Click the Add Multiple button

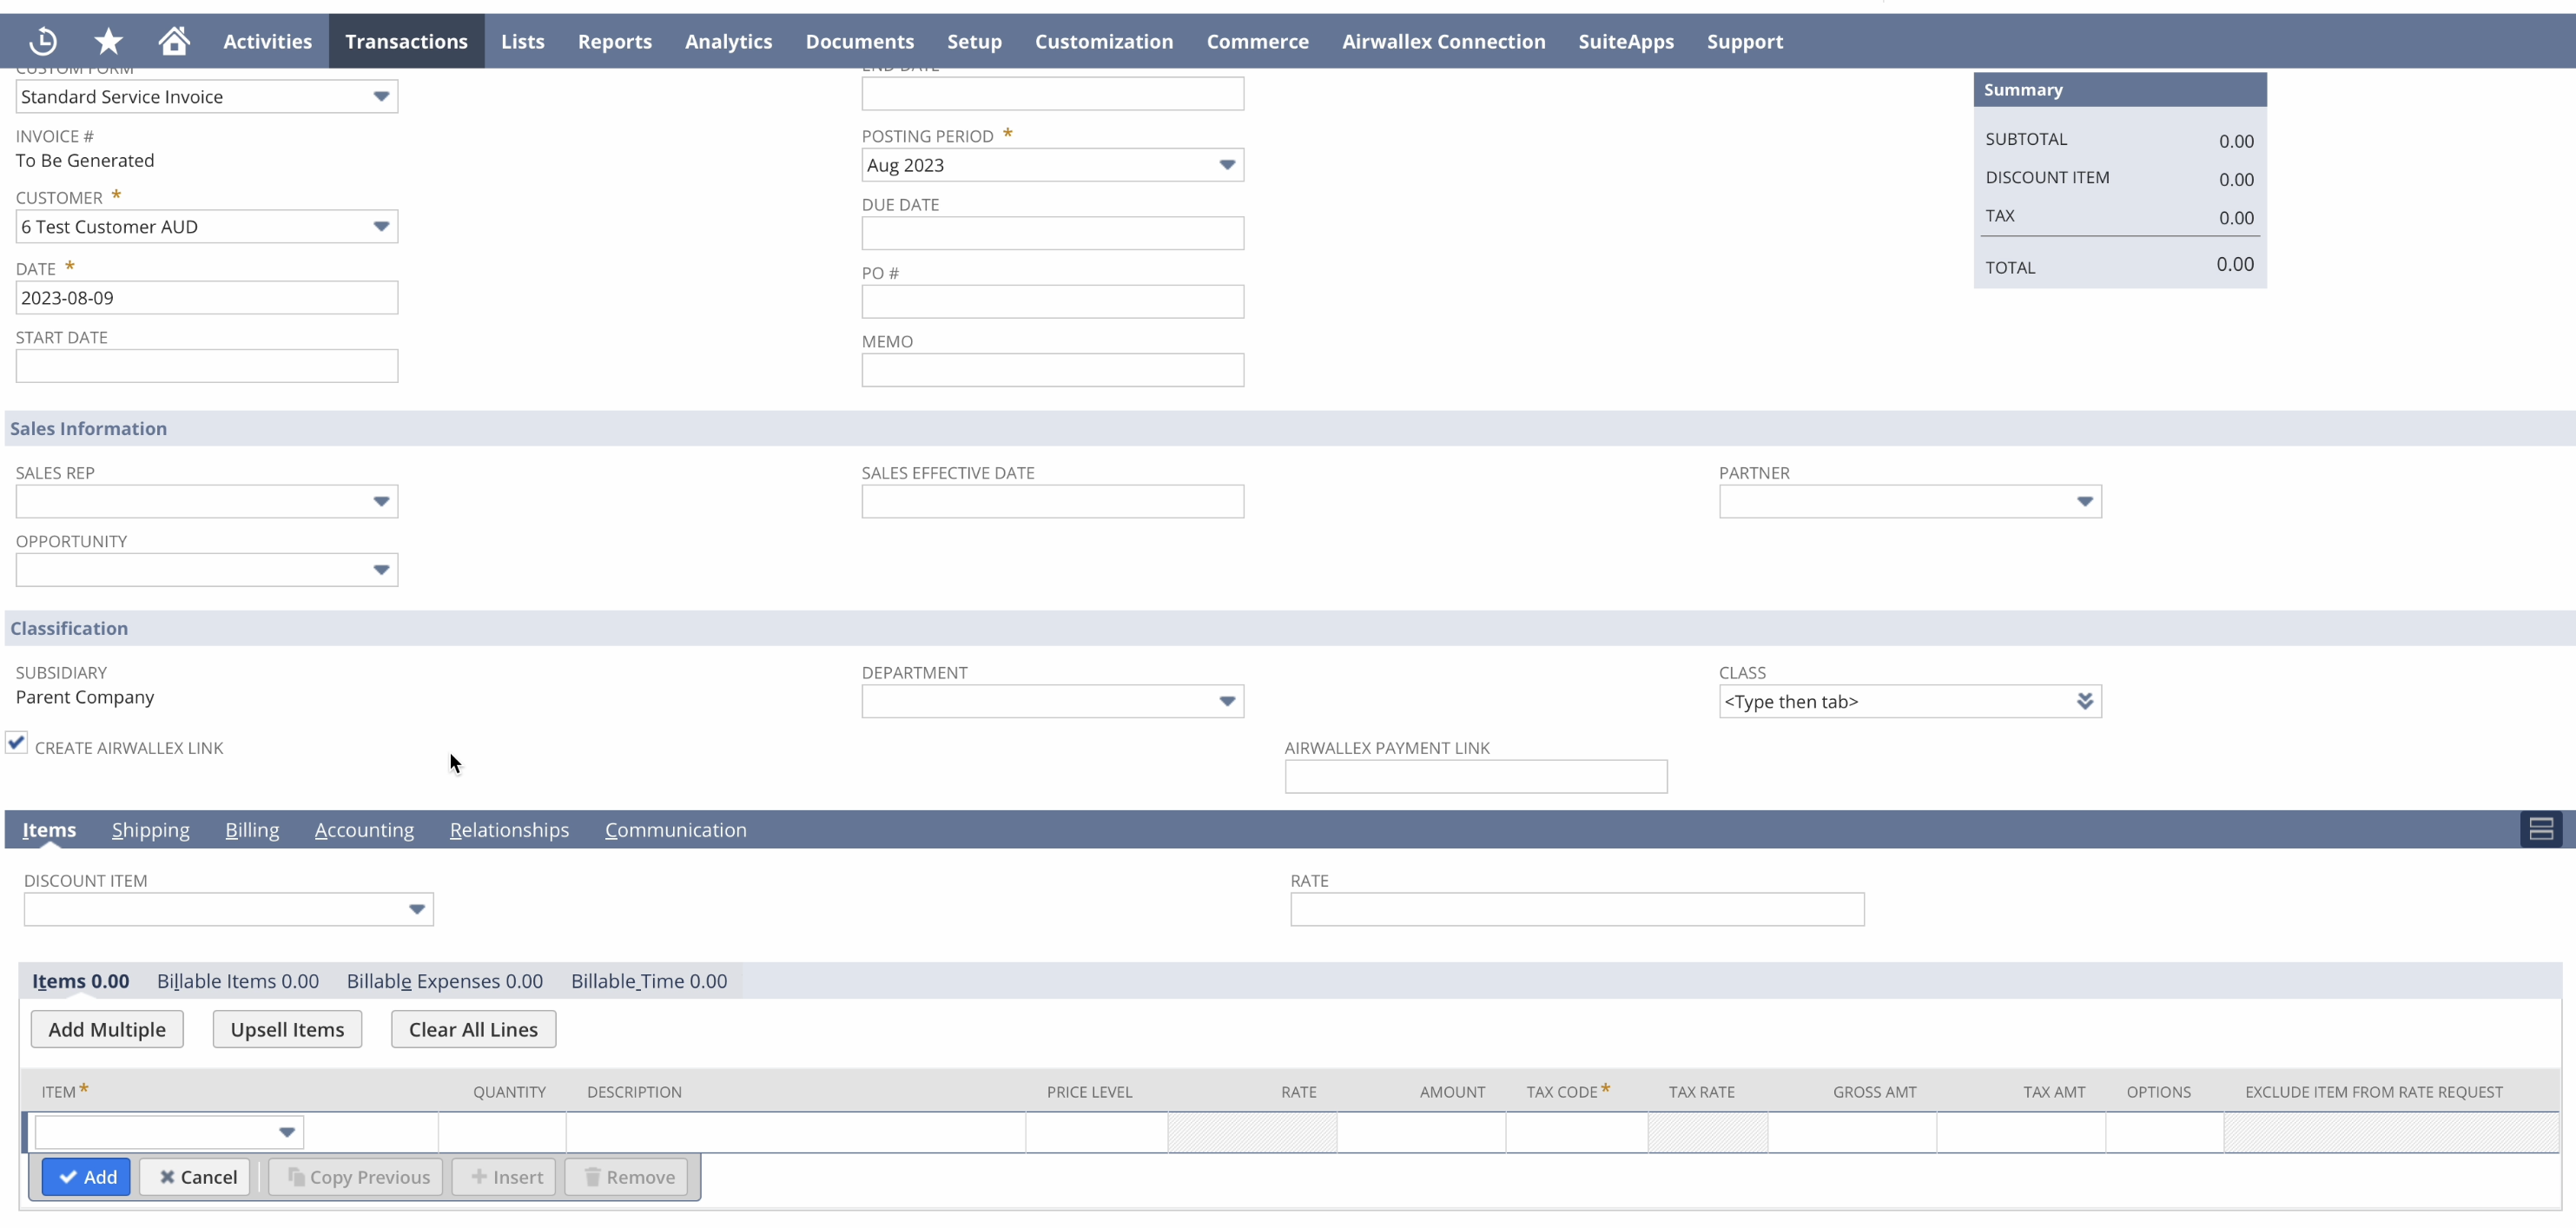(107, 1029)
